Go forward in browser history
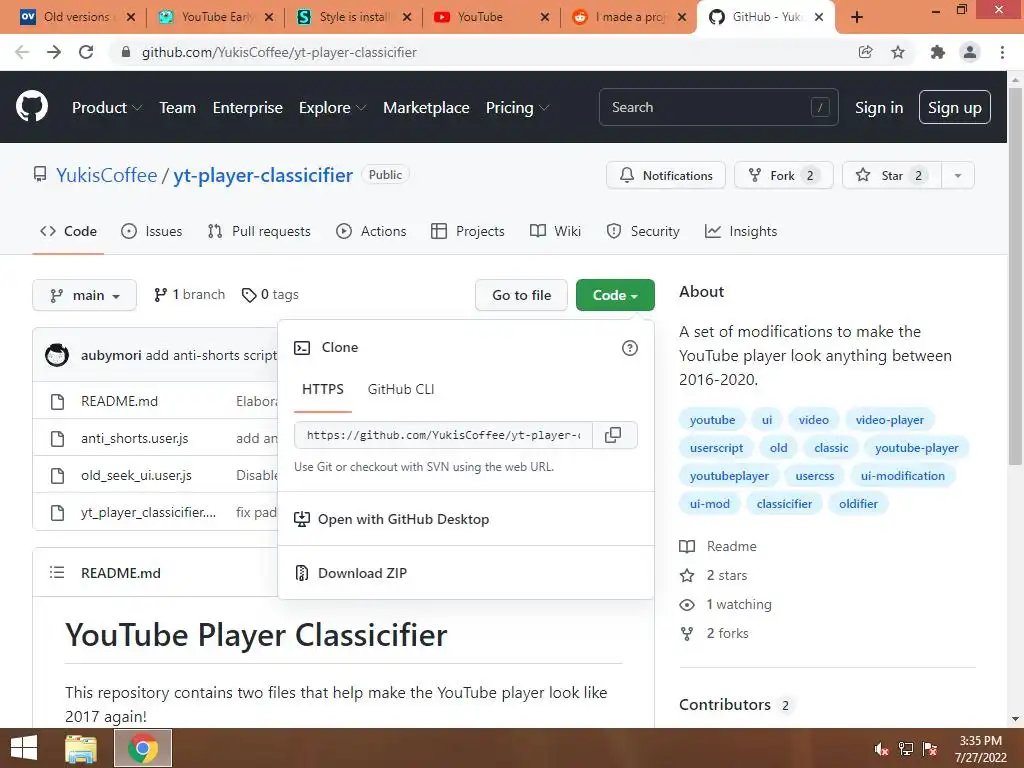 pyautogui.click(x=54, y=52)
